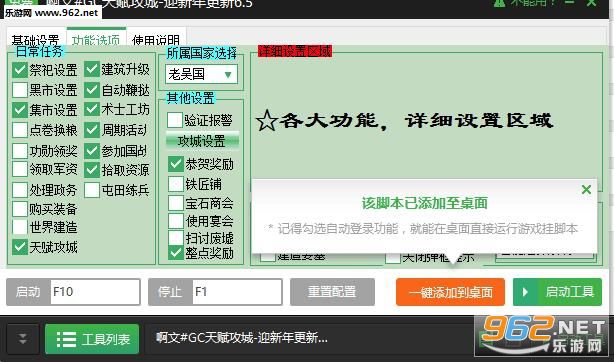Screen dimensions: 614x362
Task: Check the 验证报警 option
Action: 175,120
